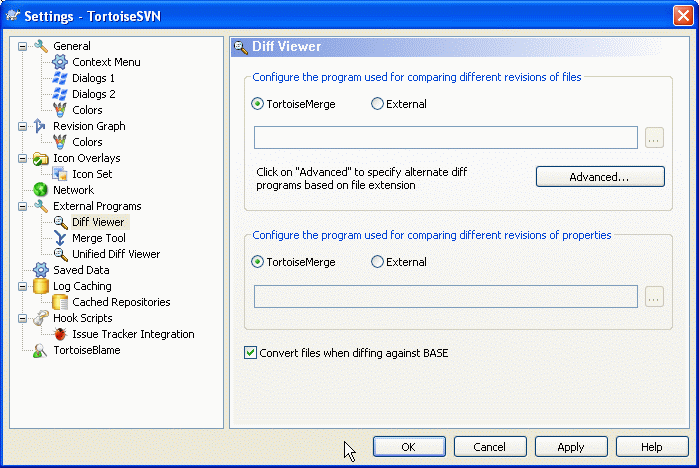The height and width of the screenshot is (468, 699).
Task: Open the Unified Diff Viewer settings page
Action: (116, 254)
